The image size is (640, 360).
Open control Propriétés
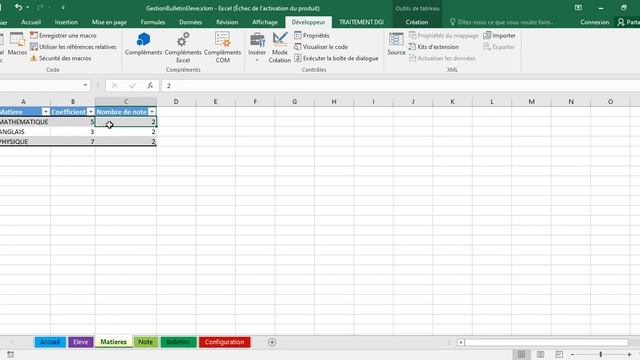(x=312, y=36)
